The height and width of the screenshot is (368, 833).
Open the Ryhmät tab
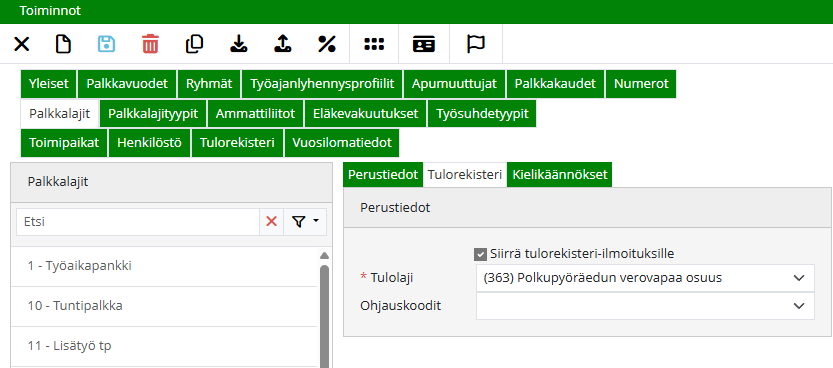(x=209, y=84)
